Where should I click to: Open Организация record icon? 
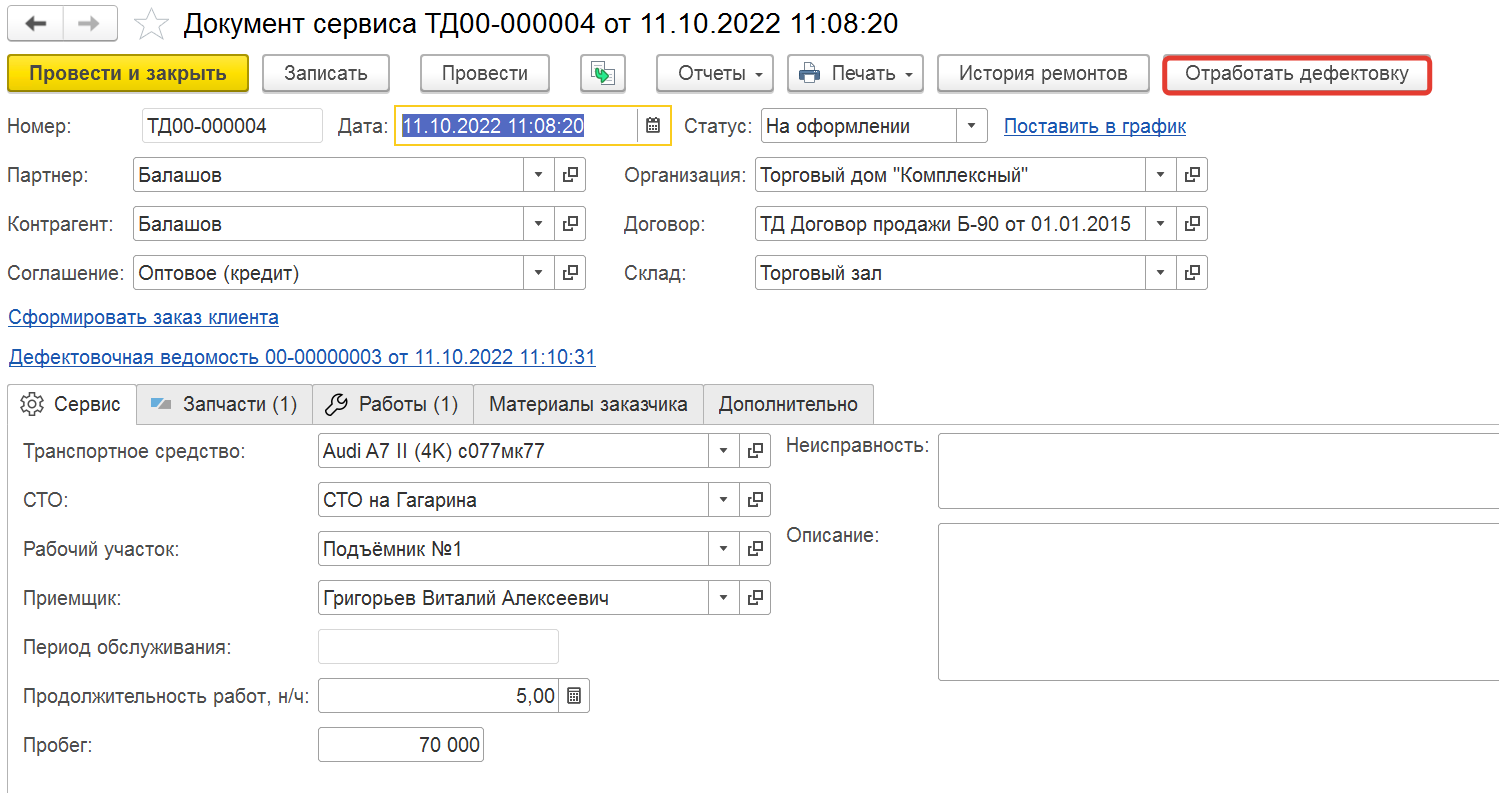click(x=1192, y=175)
